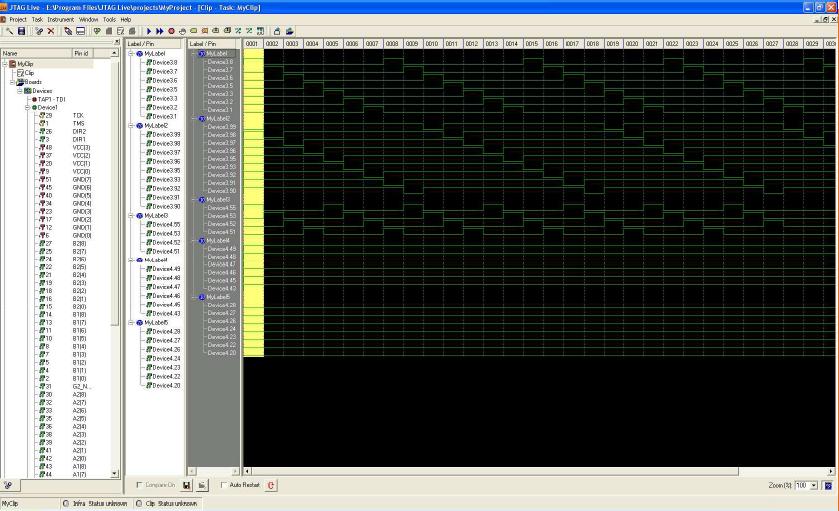
Task: Select Device3.8 in the white Label/Pin list
Action: [164, 63]
